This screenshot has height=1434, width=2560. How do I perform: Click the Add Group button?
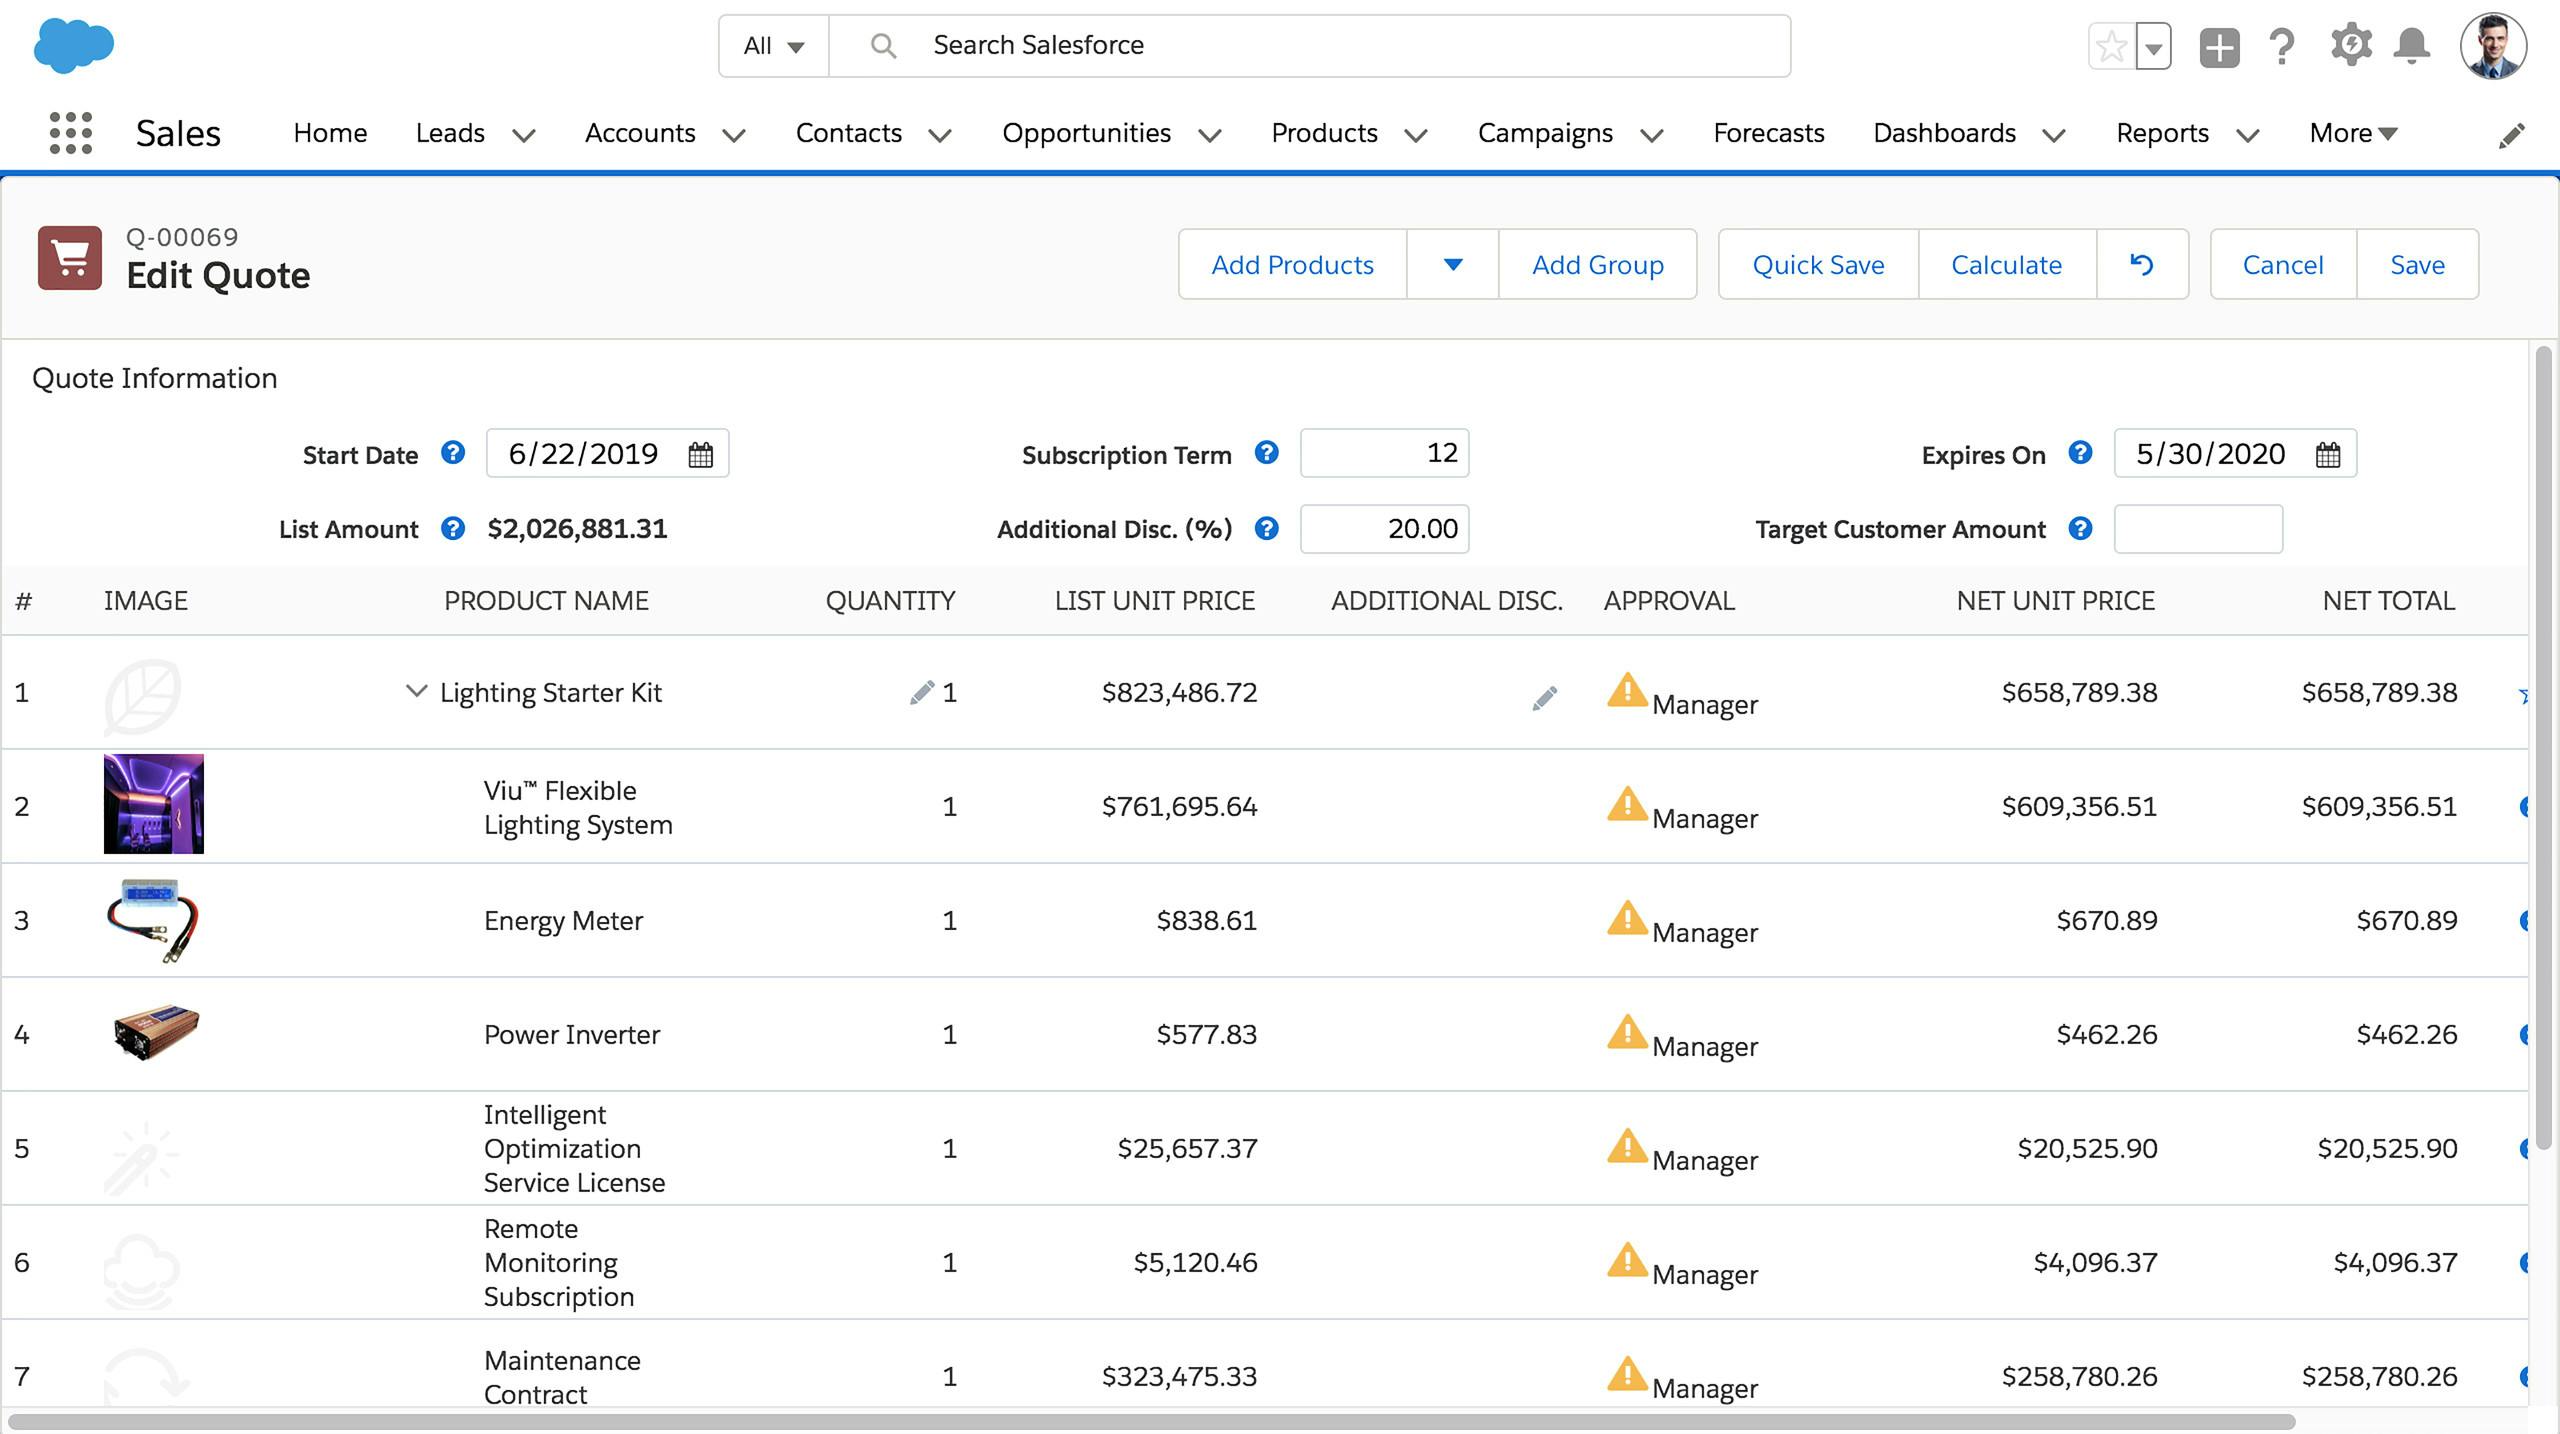(1598, 264)
